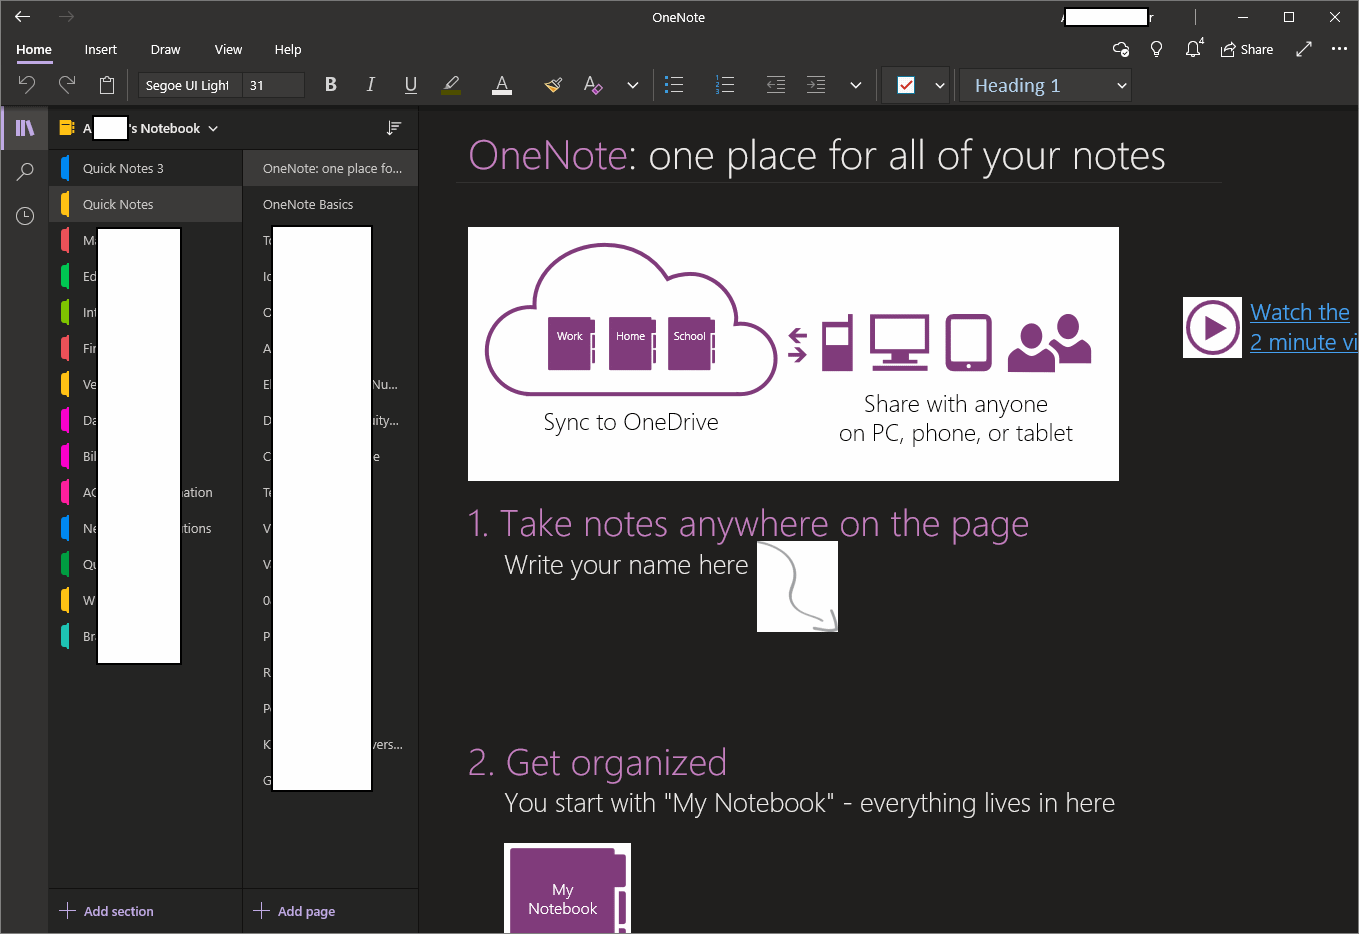The height and width of the screenshot is (934, 1359).
Task: Insert a To Do checkbox tag
Action: (906, 85)
